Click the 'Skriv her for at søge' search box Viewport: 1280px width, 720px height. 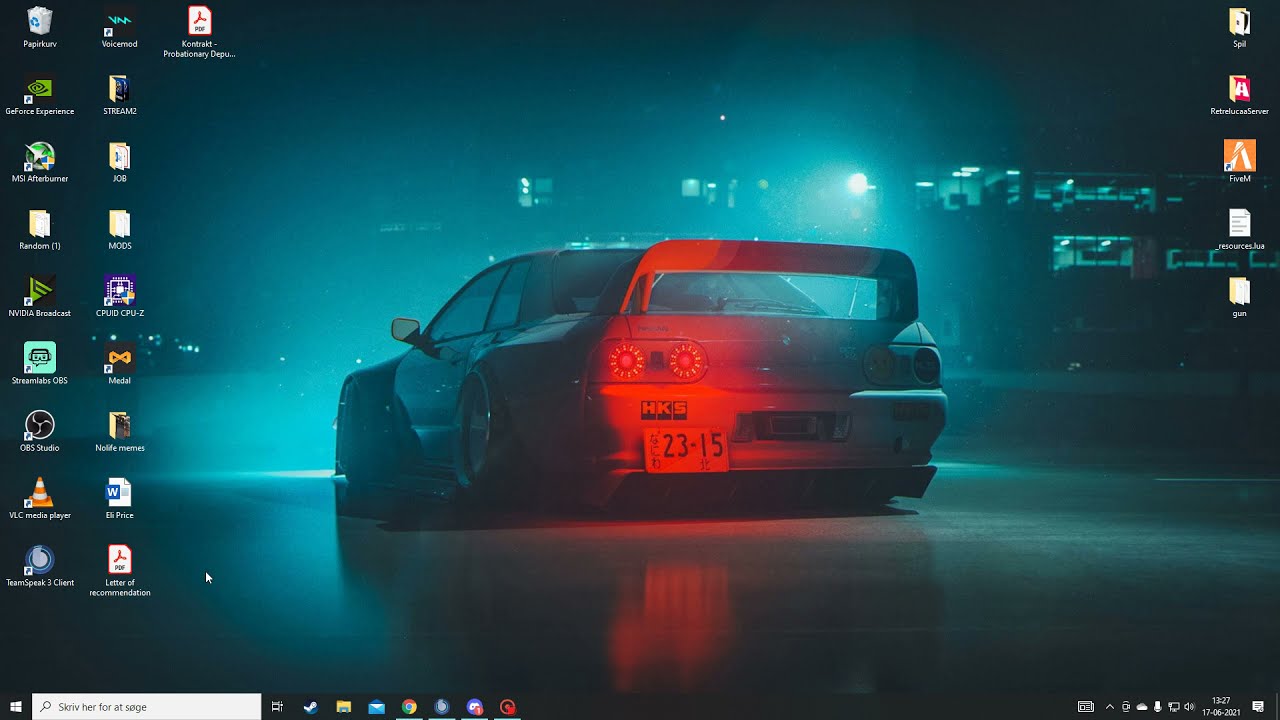[x=147, y=707]
